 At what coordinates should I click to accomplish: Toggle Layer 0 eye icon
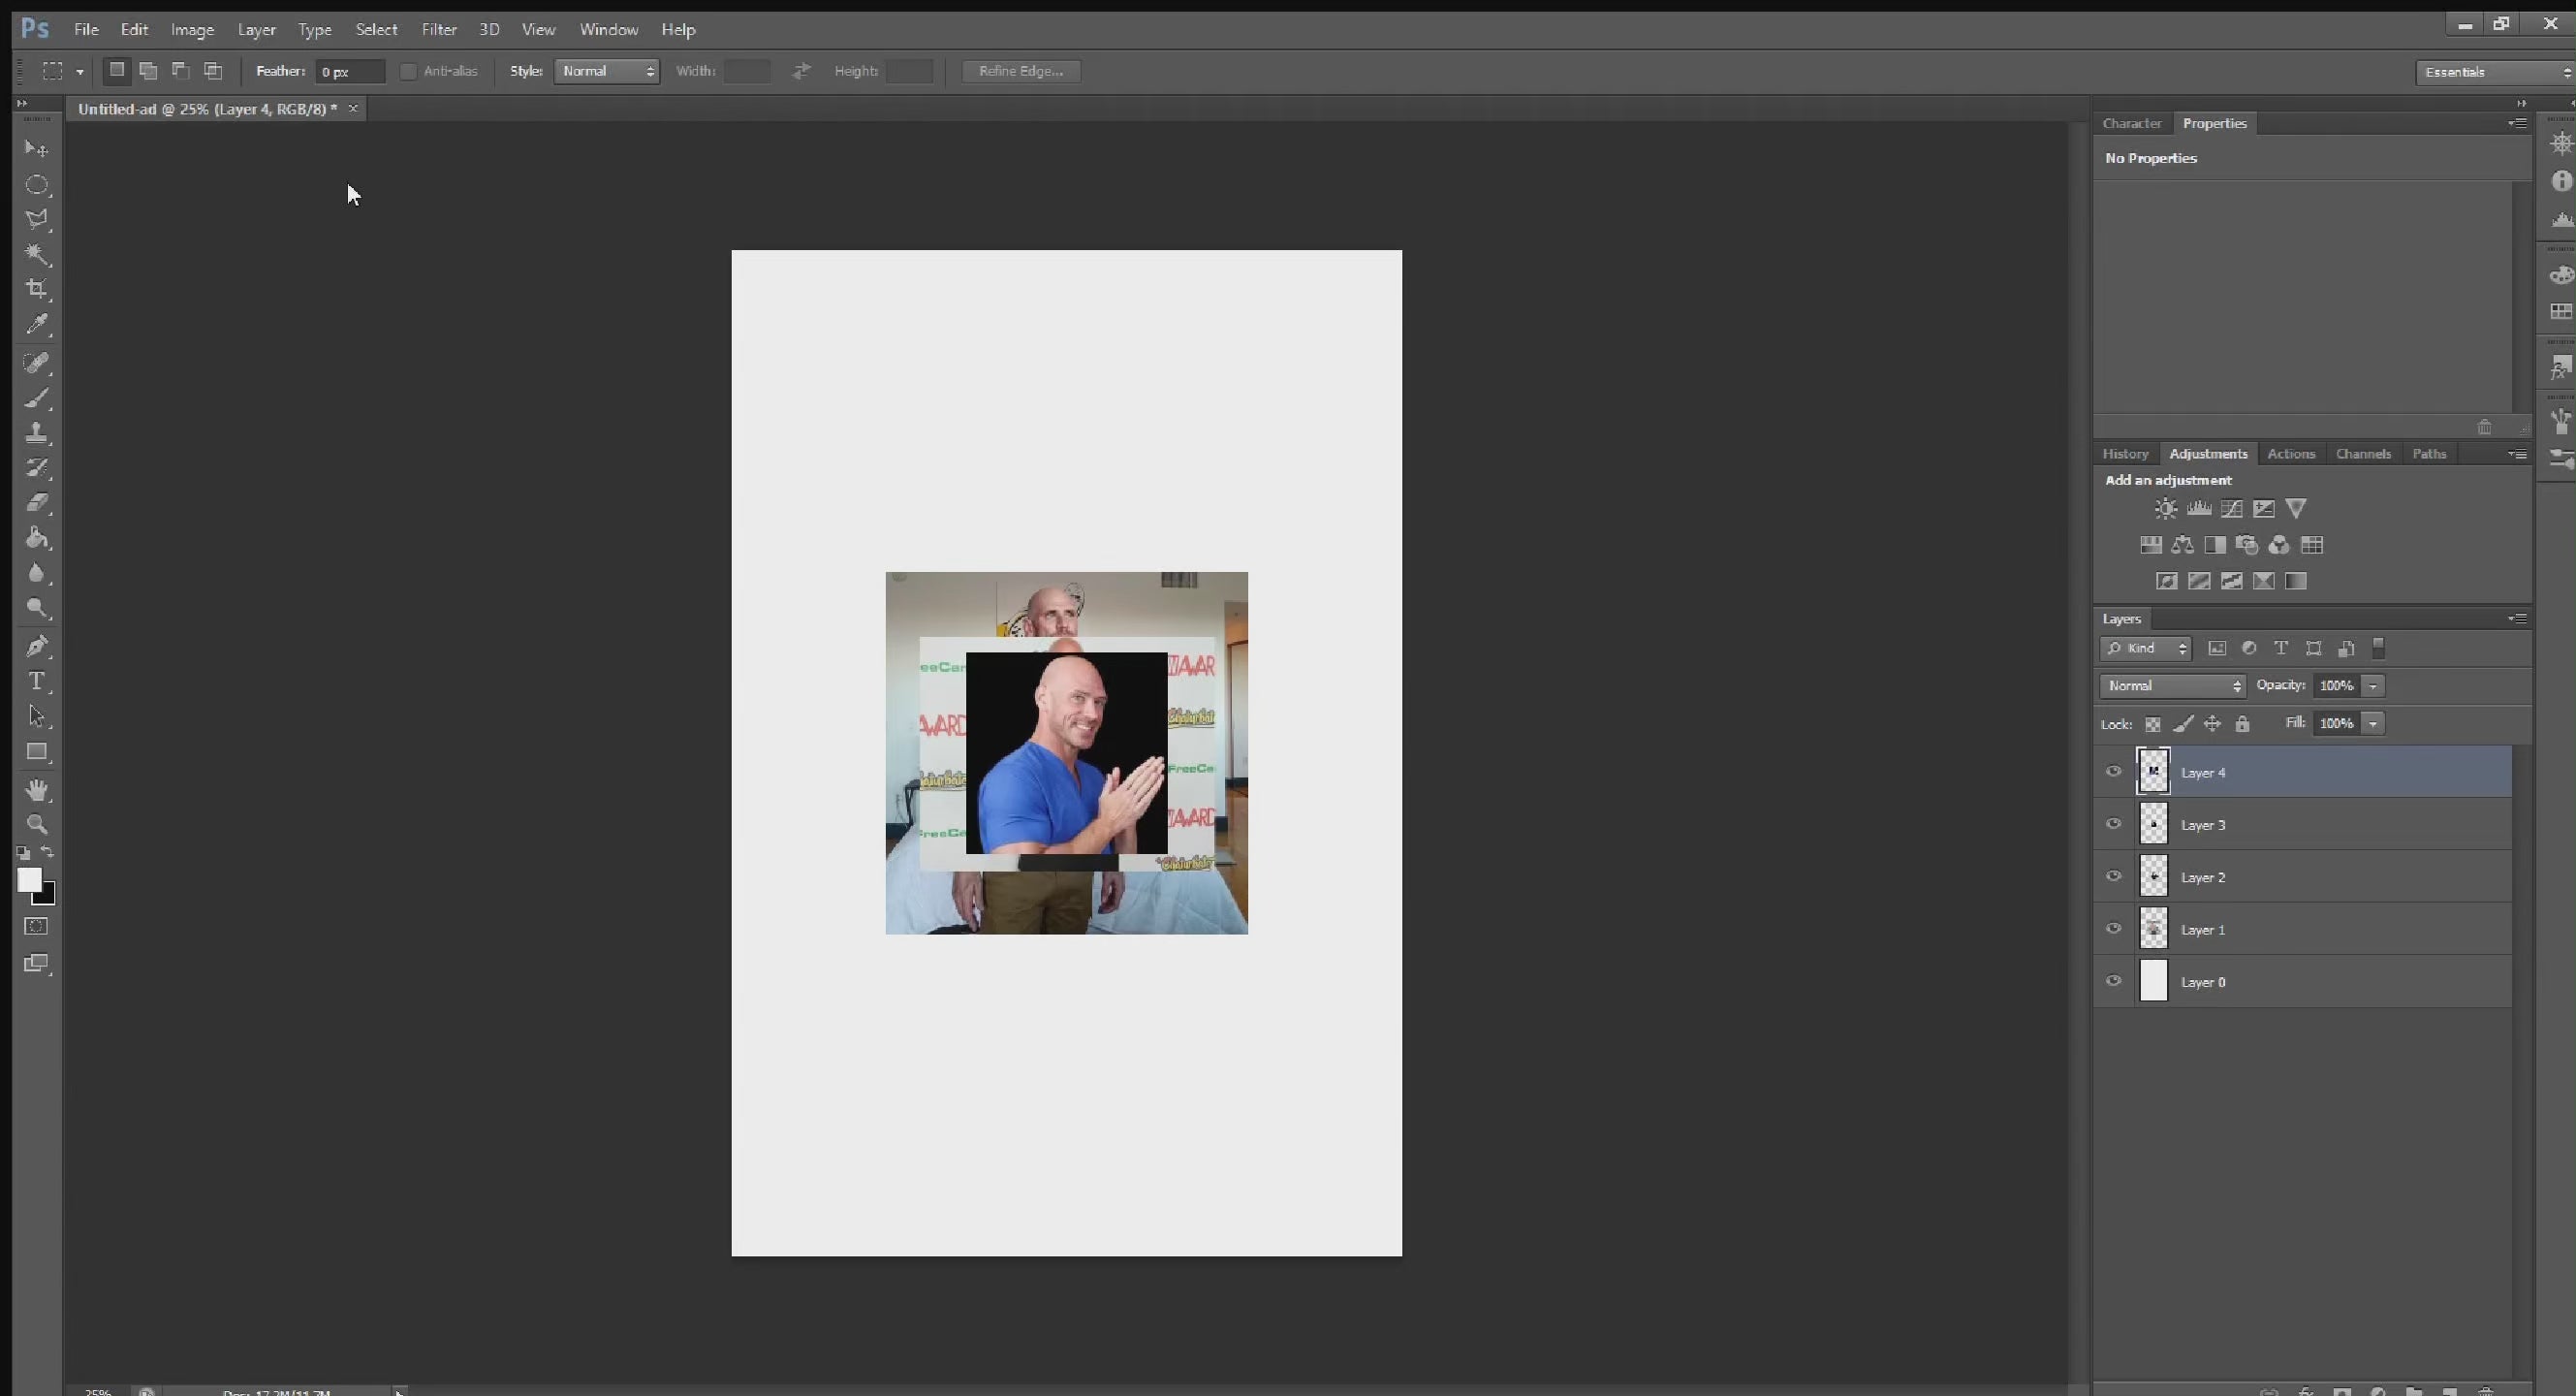pos(2113,981)
